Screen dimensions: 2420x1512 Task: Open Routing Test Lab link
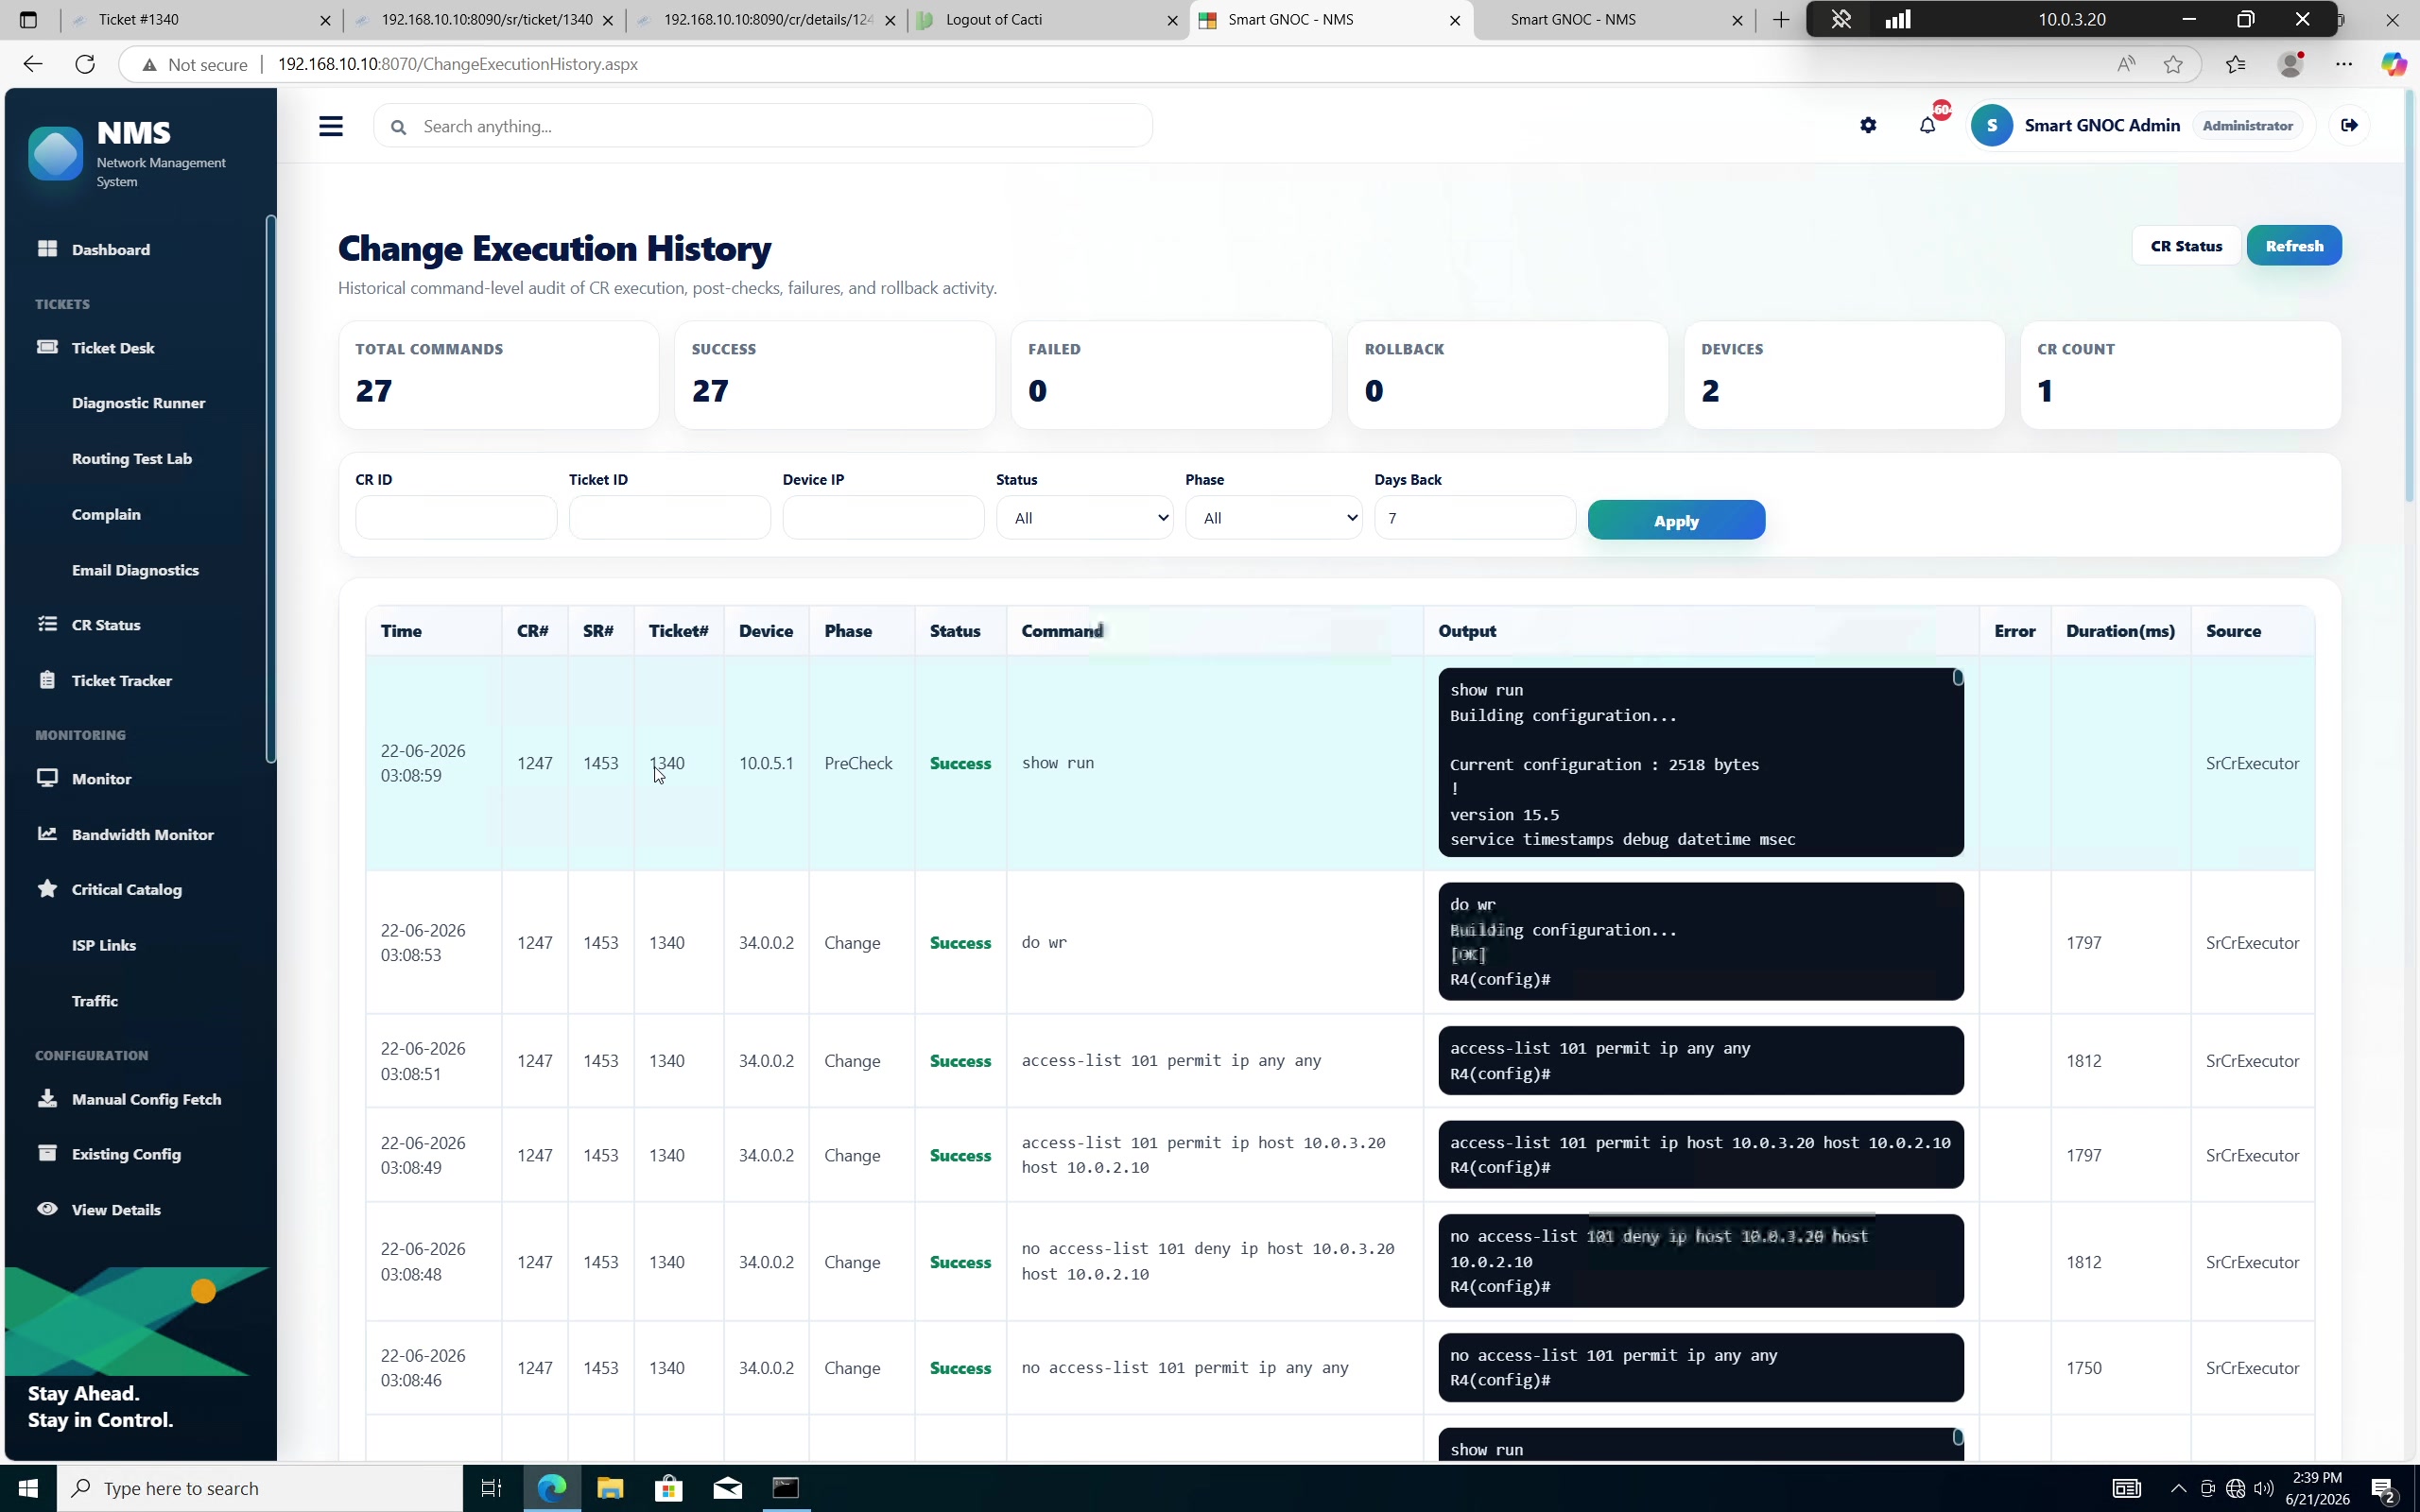click(132, 459)
